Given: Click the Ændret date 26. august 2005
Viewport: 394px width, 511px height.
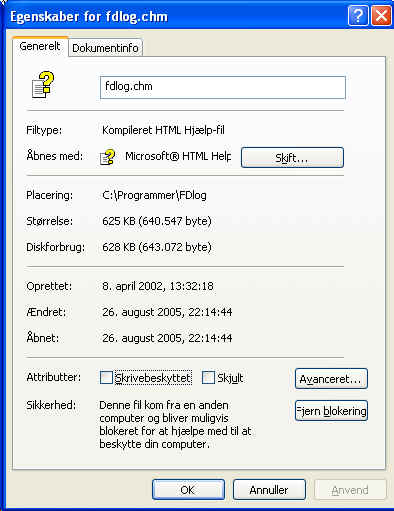Looking at the screenshot, I should tap(167, 312).
